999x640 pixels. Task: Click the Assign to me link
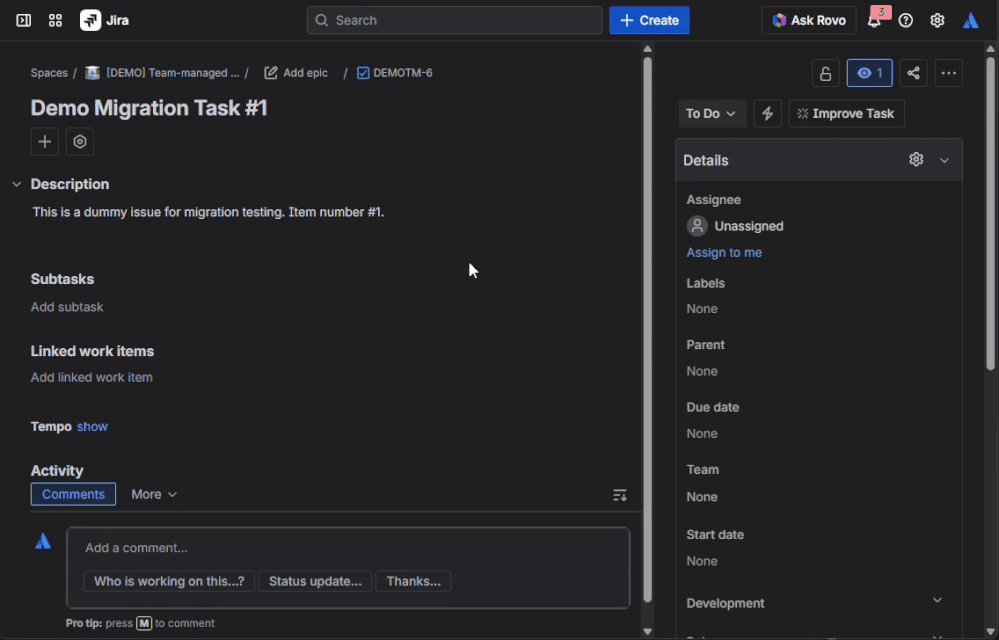[x=724, y=252]
